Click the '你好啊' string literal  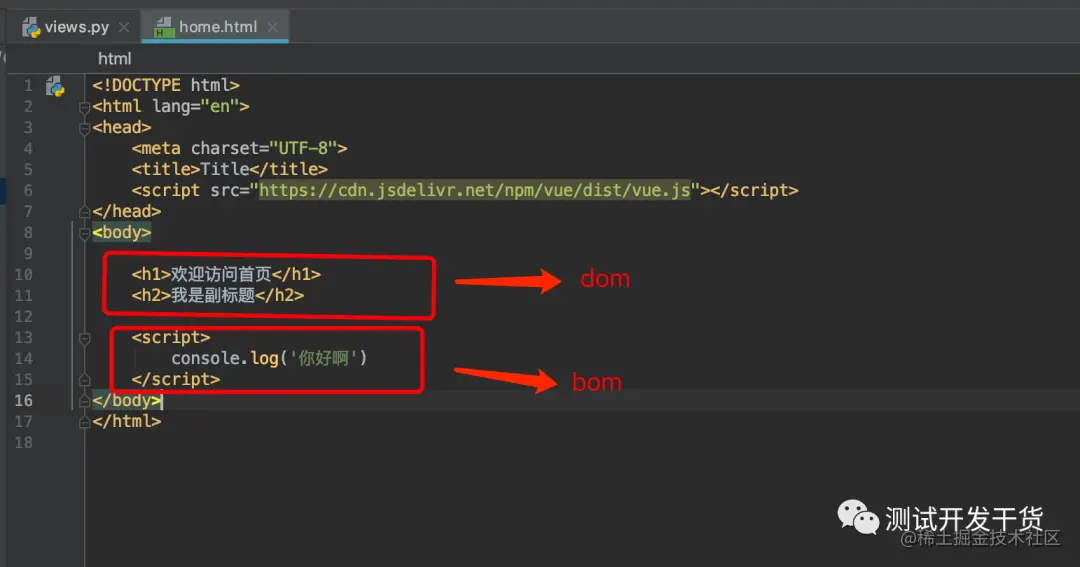pyautogui.click(x=324, y=358)
